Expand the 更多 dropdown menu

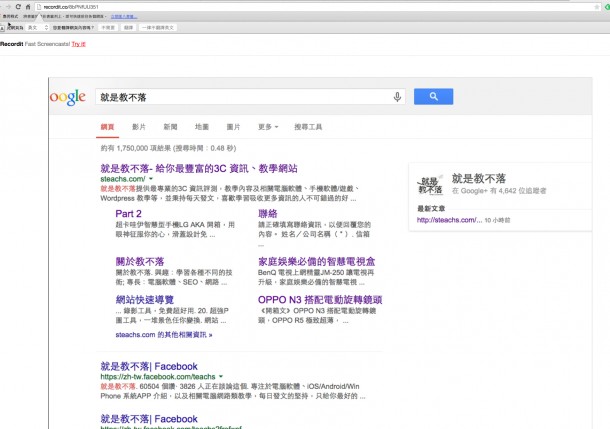click(x=268, y=127)
